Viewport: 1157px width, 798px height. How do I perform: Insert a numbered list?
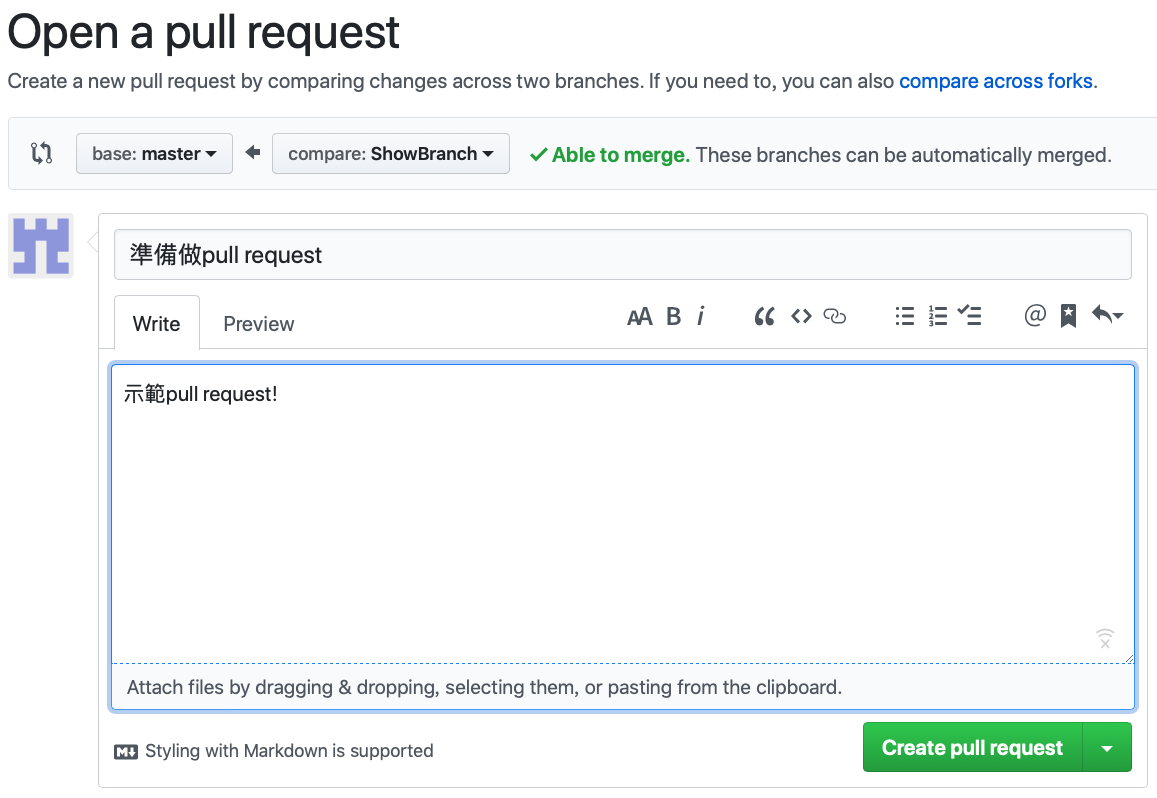pyautogui.click(x=937, y=317)
